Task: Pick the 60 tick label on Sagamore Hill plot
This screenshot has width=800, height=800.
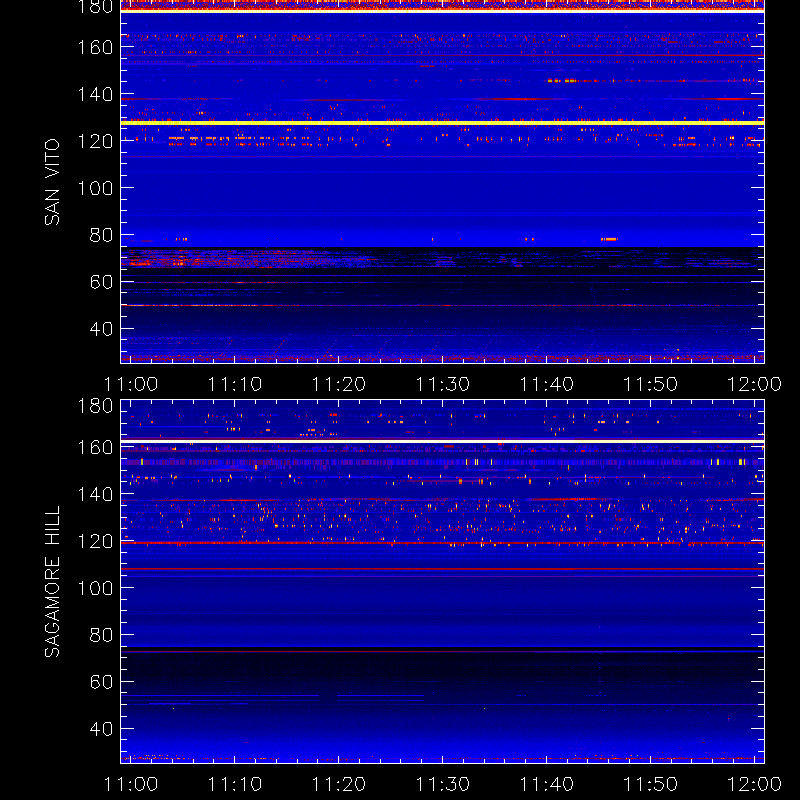Action: point(102,682)
